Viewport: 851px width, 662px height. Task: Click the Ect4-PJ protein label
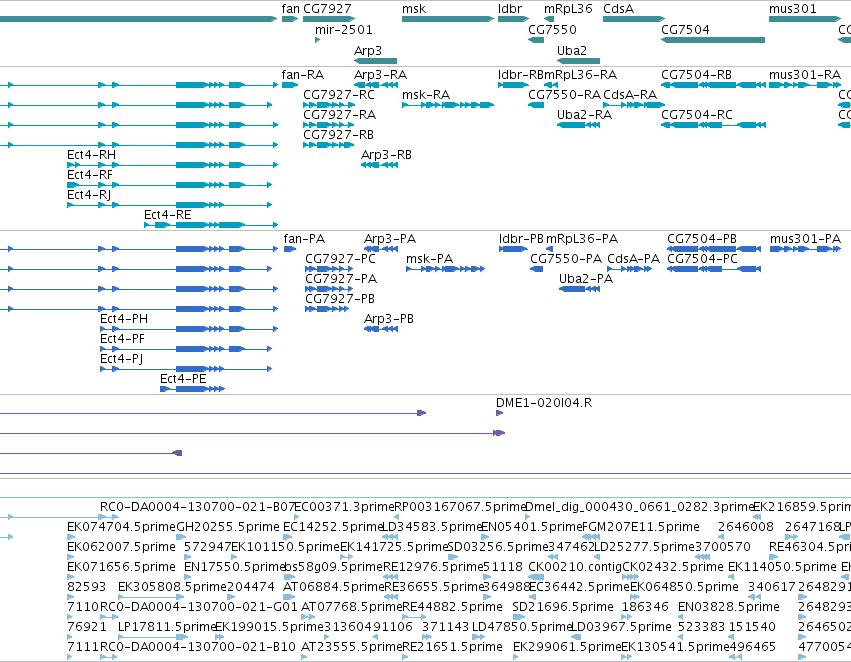tap(122, 359)
